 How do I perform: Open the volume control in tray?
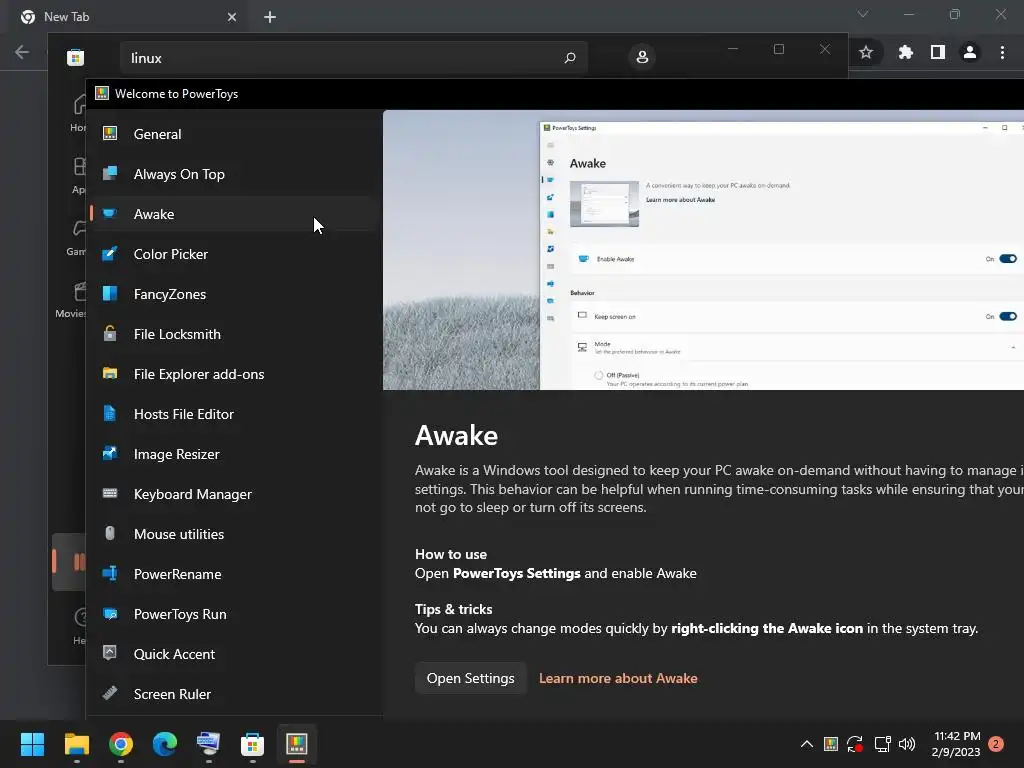coord(907,744)
